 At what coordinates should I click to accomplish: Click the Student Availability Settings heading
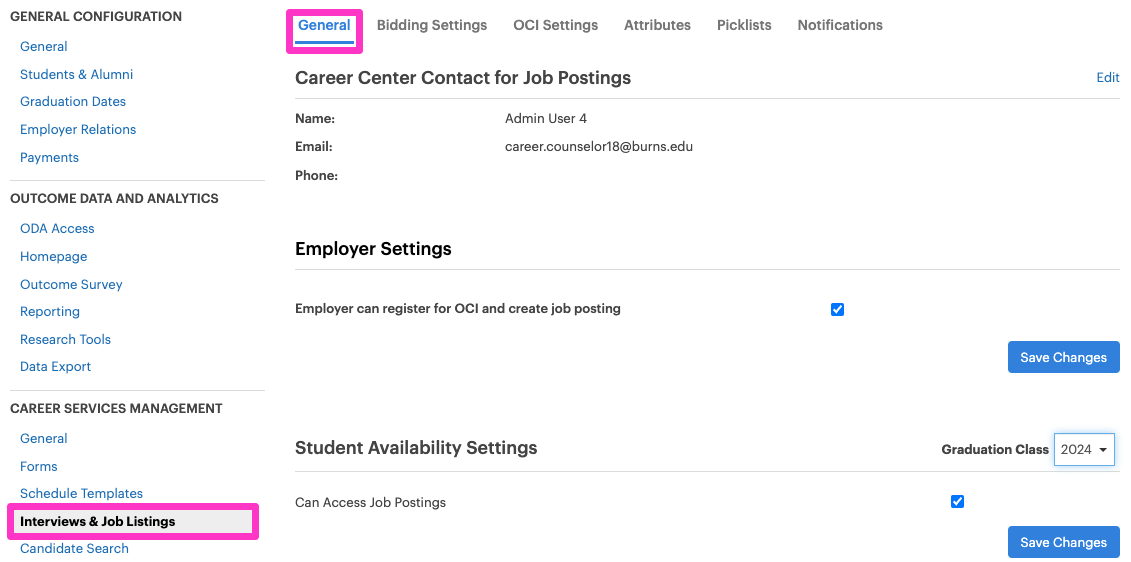416,448
